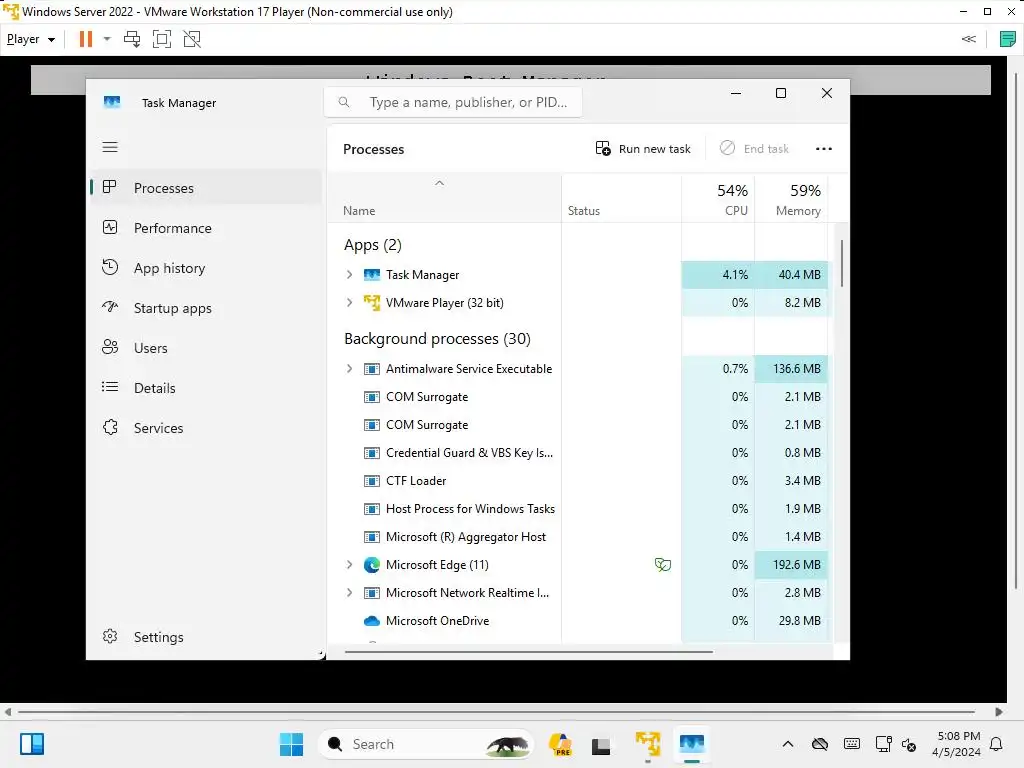
Task: Click the Processes sidebar icon
Action: 110,187
